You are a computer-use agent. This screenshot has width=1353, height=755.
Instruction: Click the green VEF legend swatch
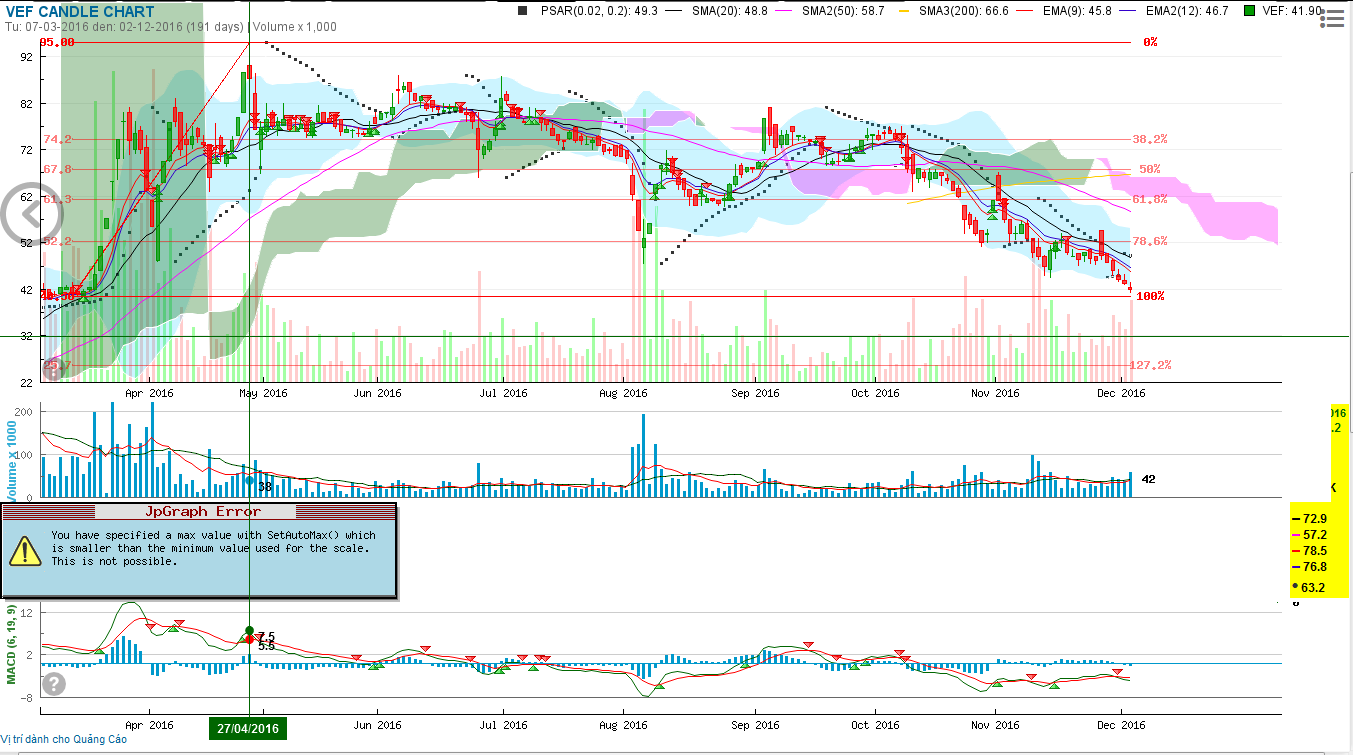point(1250,11)
